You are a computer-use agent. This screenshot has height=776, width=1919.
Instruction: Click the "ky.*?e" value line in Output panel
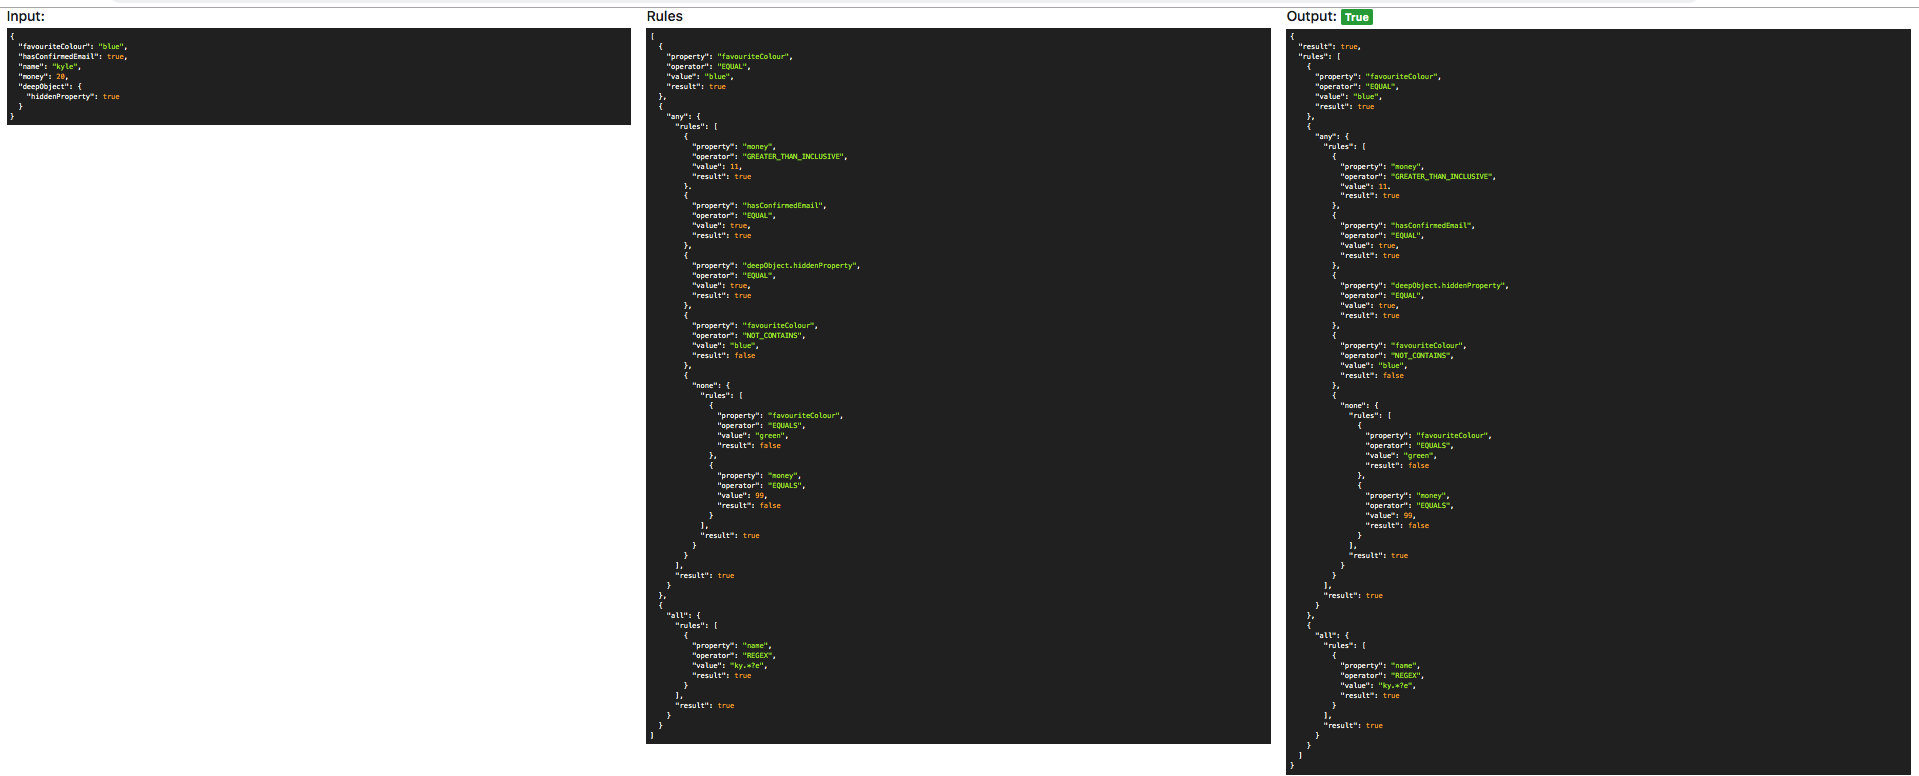click(x=1378, y=686)
